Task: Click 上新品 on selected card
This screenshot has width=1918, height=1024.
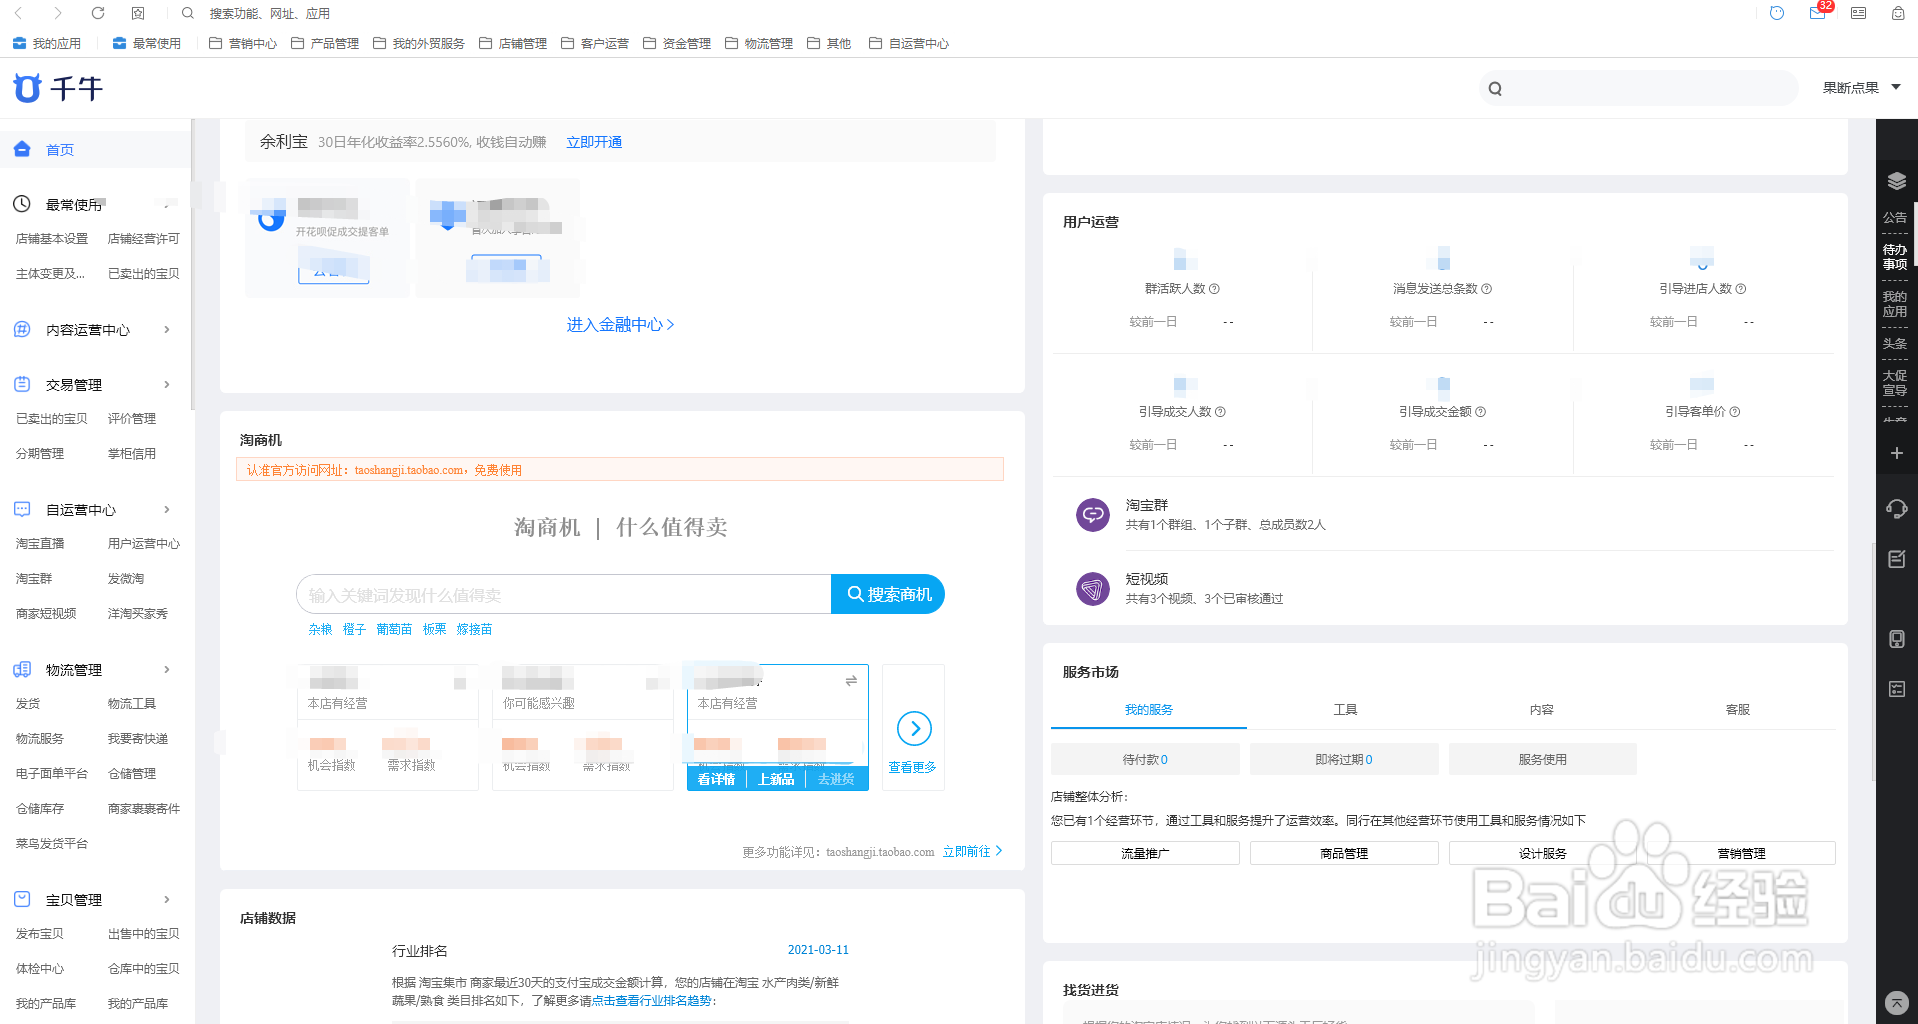Action: point(776,779)
